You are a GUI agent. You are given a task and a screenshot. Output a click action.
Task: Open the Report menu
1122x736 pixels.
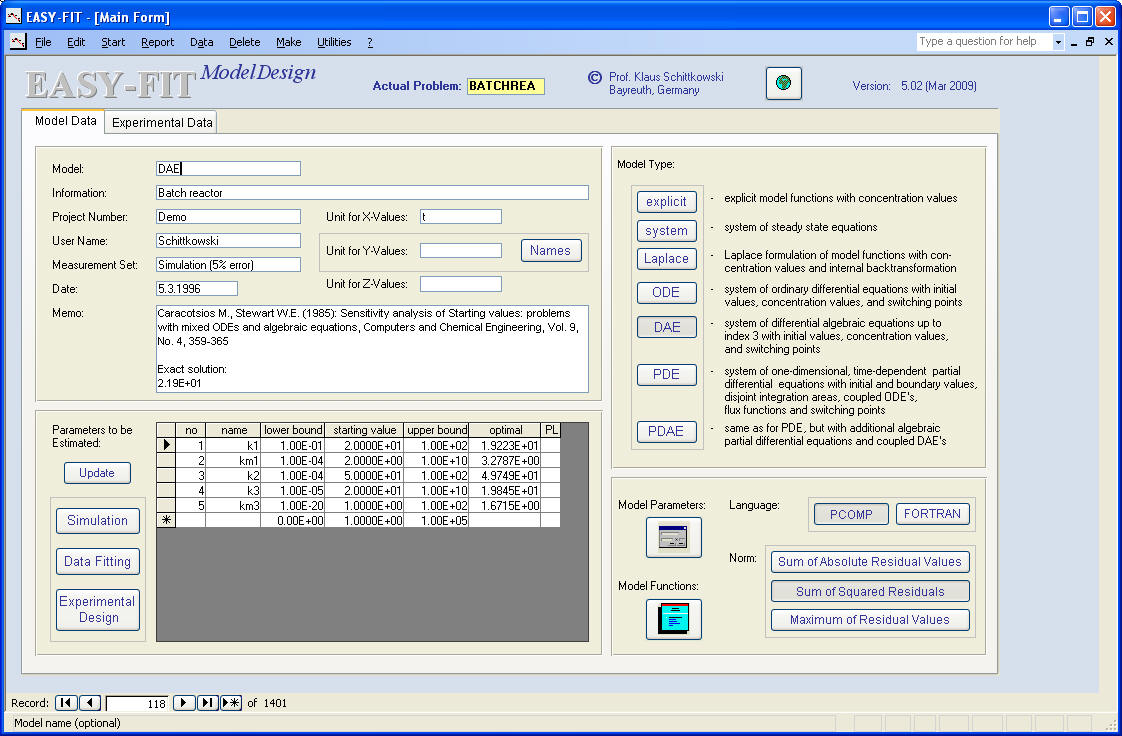tap(157, 42)
